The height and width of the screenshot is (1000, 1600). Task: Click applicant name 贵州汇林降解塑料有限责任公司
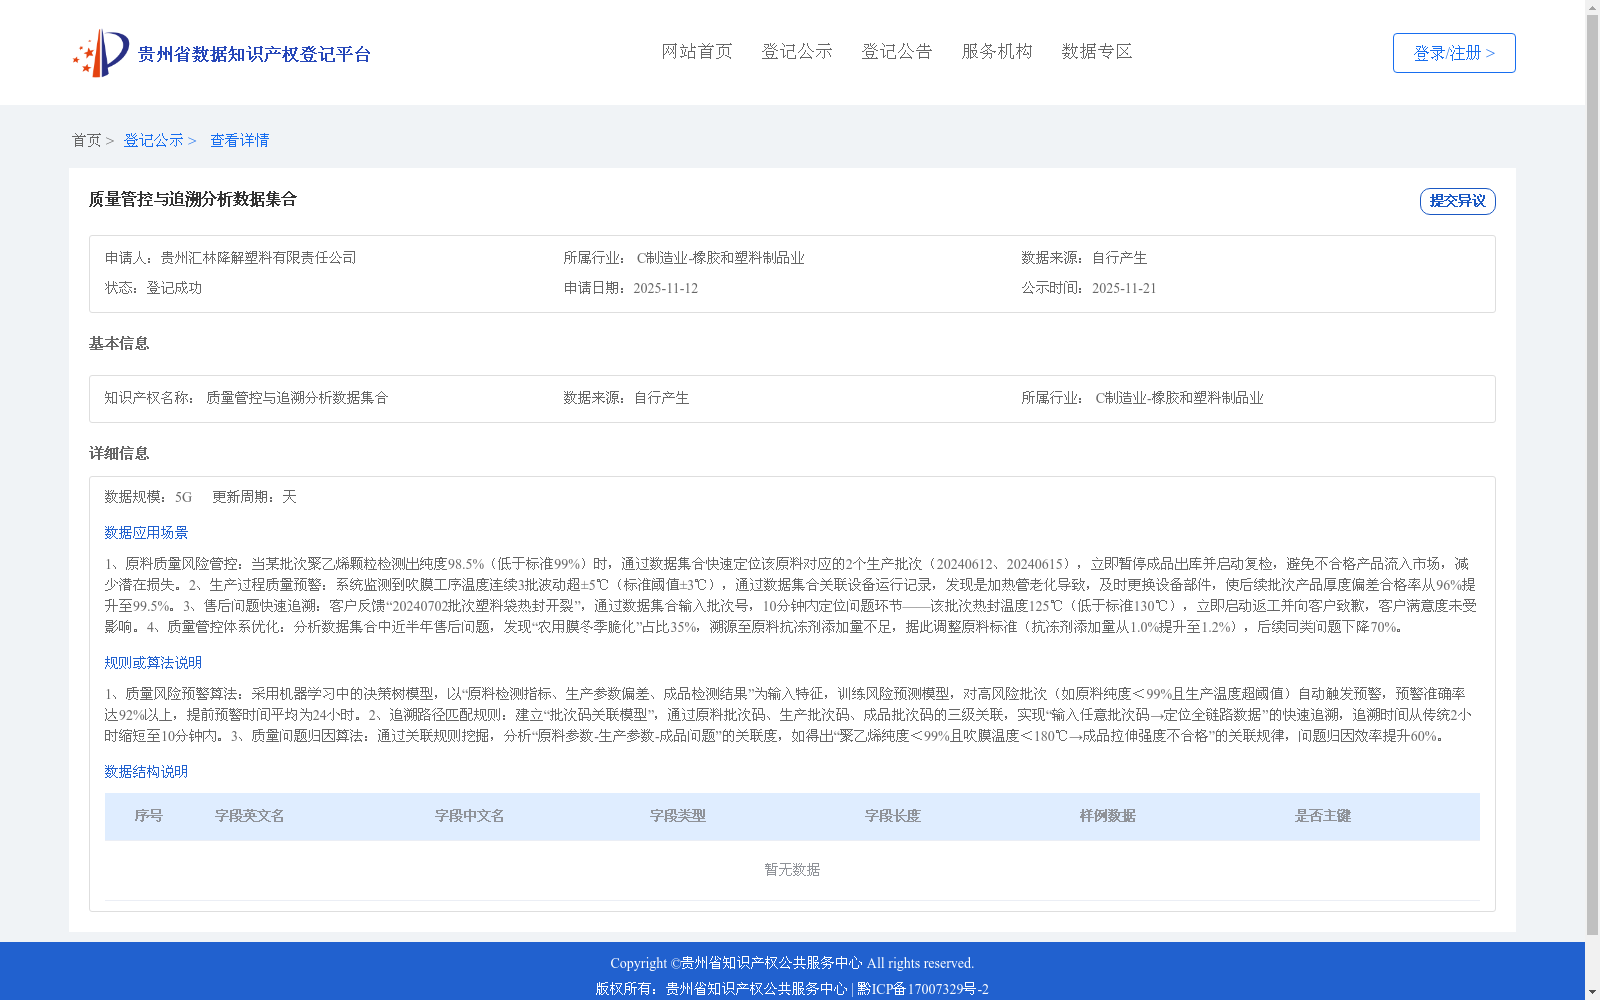pyautogui.click(x=258, y=258)
